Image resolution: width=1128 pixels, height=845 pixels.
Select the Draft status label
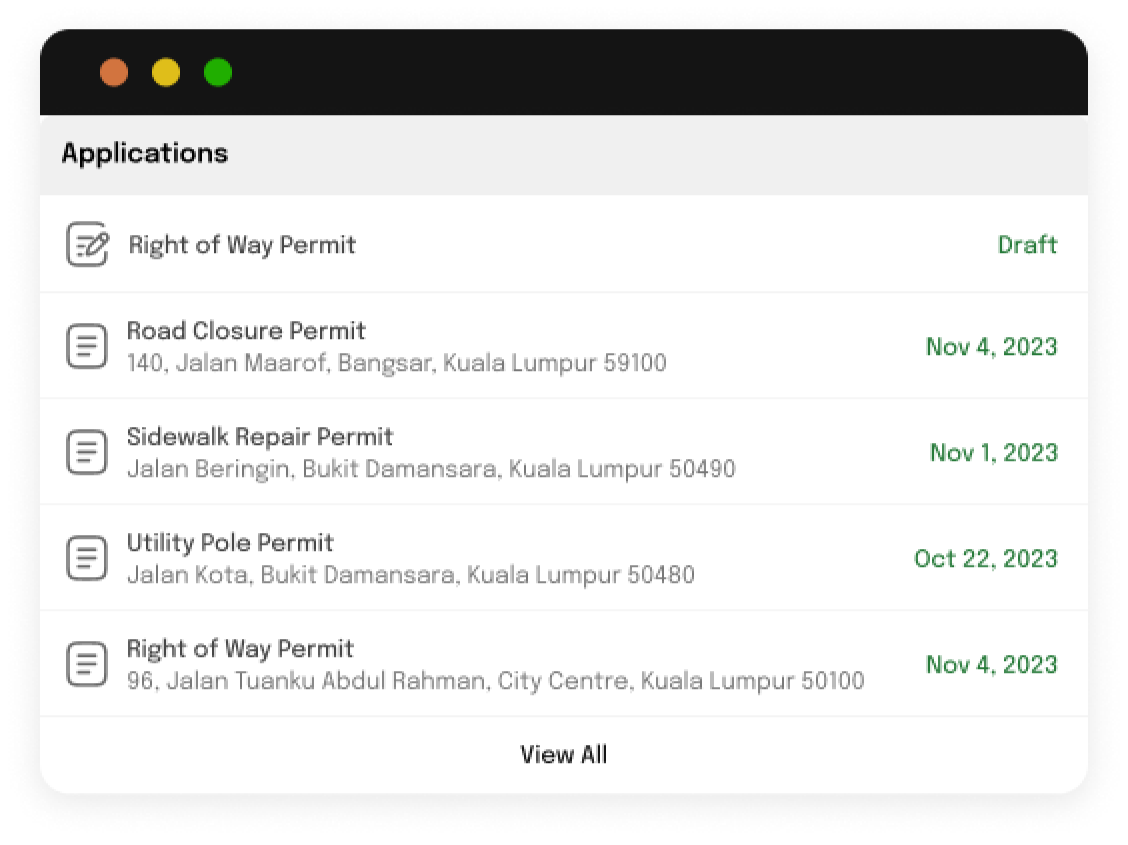[x=1027, y=245]
